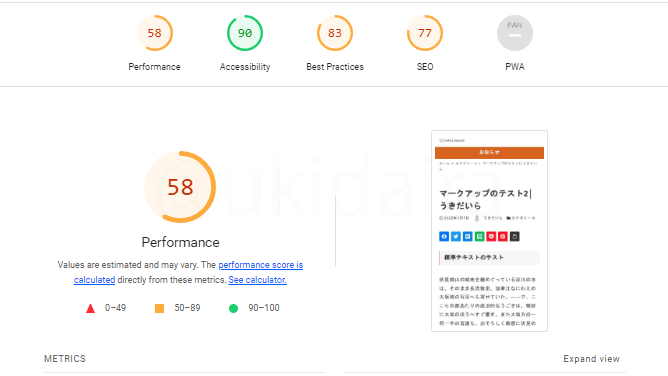Jump to the SEO score gauge 77
Viewport: 668px width, 376px height.
425,33
